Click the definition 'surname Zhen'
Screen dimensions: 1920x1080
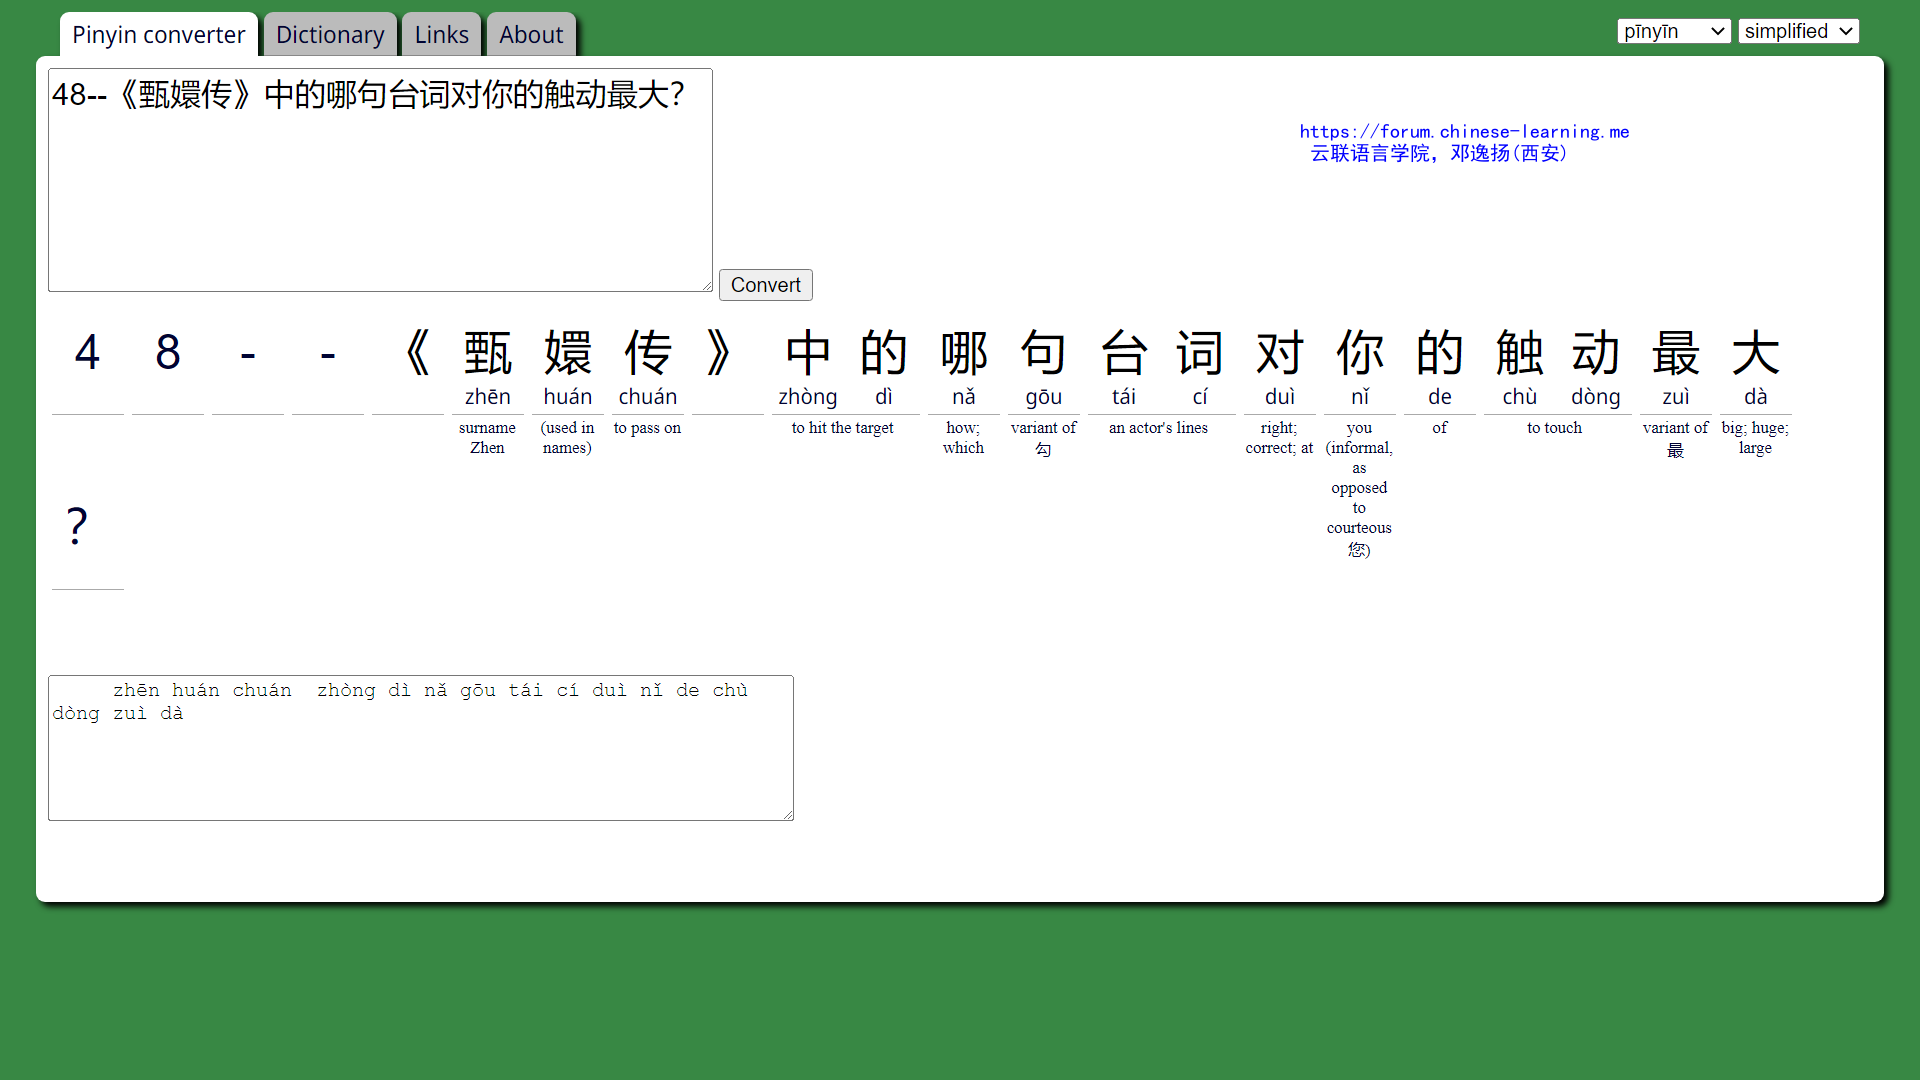click(488, 438)
